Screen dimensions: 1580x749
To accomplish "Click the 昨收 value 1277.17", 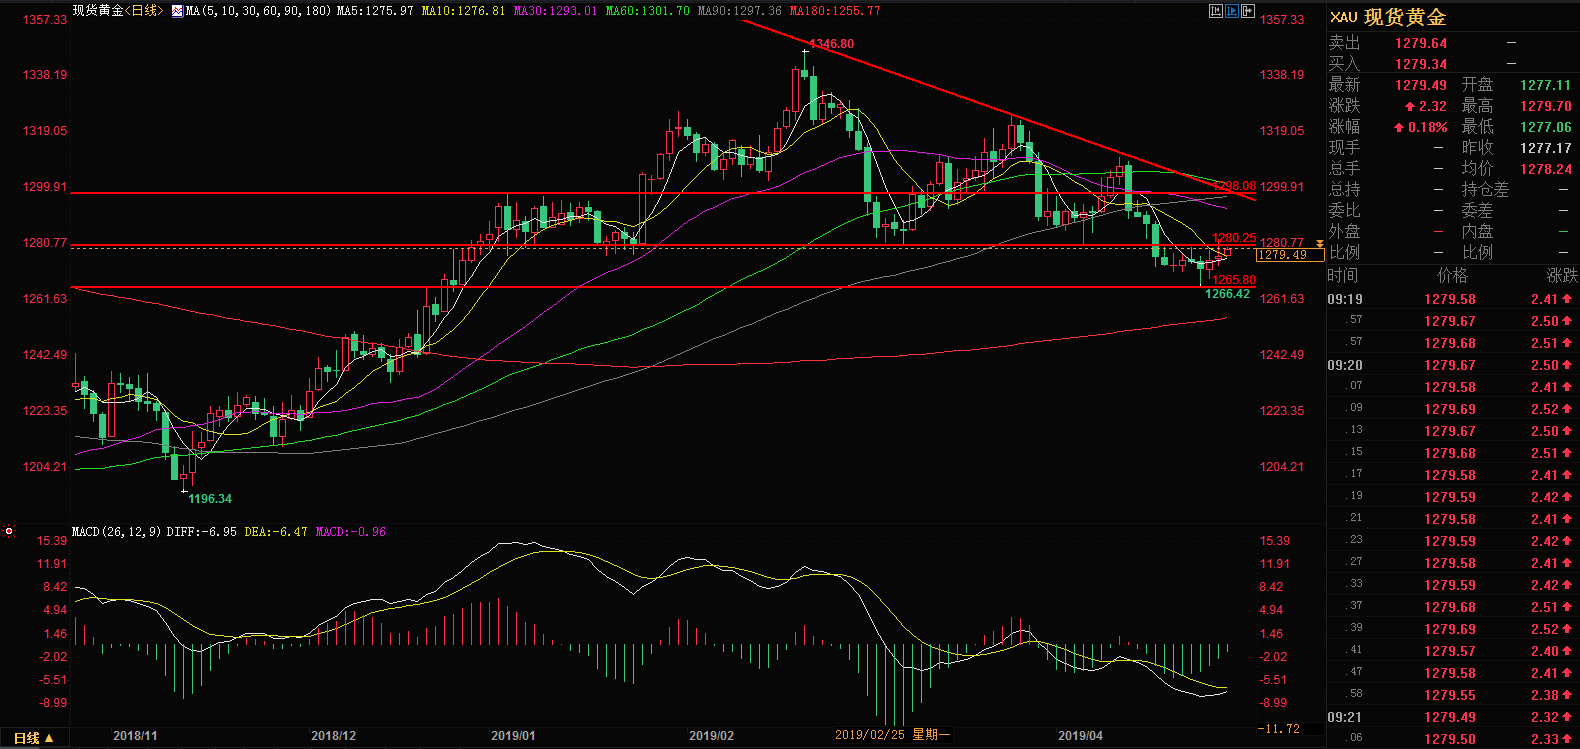I will (1546, 148).
